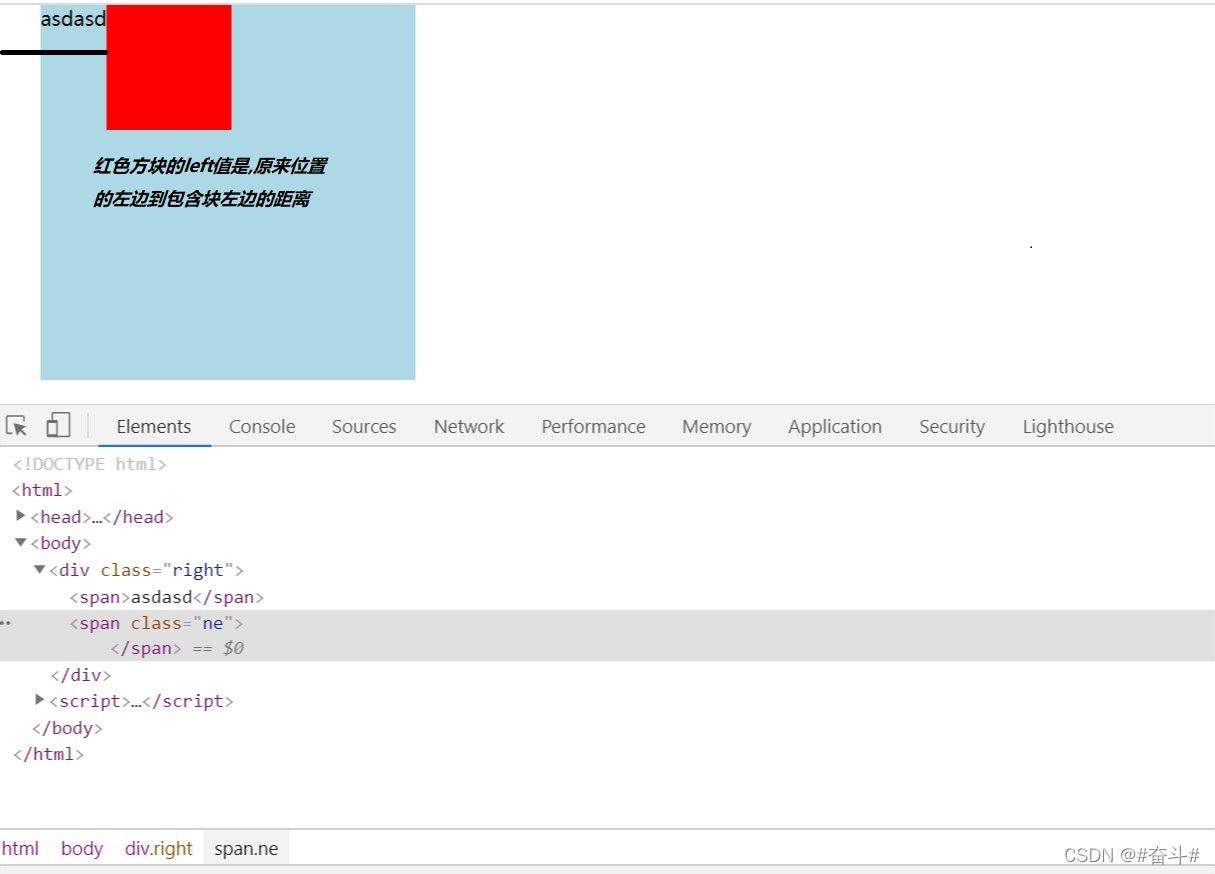Select the span asdasd element row
The width and height of the screenshot is (1215, 874).
pyautogui.click(x=166, y=597)
